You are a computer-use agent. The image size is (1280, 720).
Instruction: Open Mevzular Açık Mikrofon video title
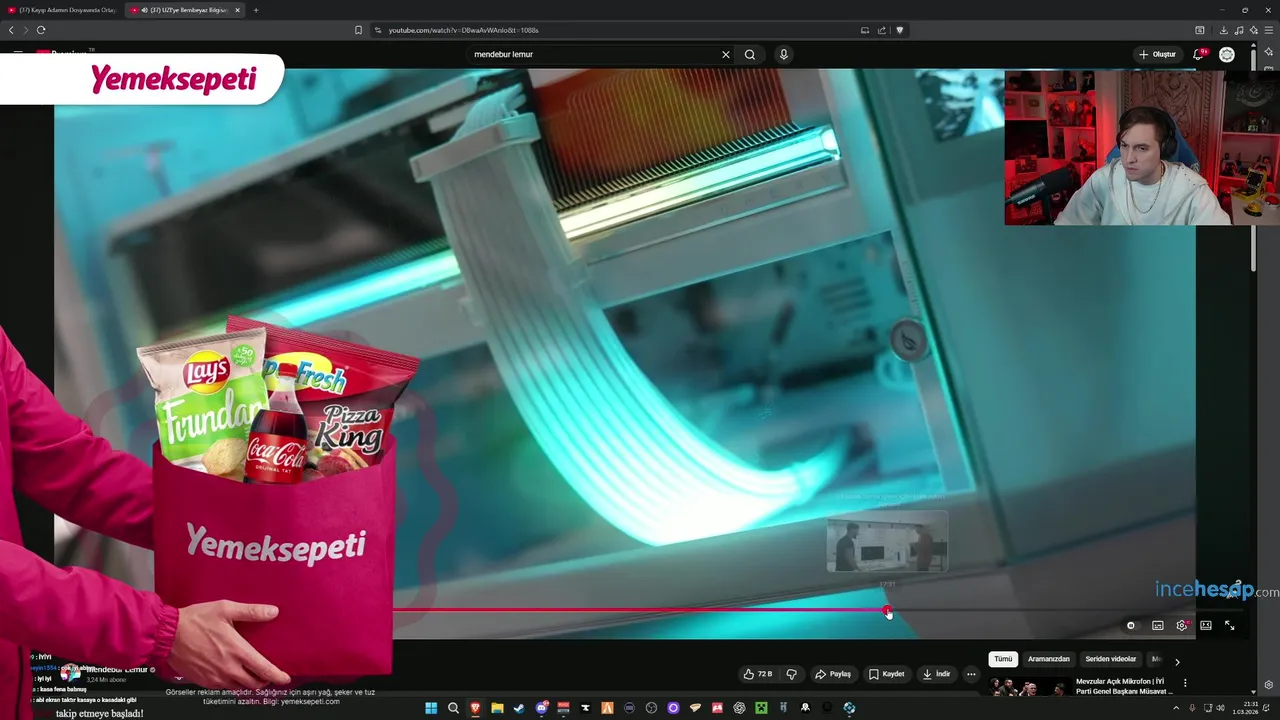point(1124,686)
